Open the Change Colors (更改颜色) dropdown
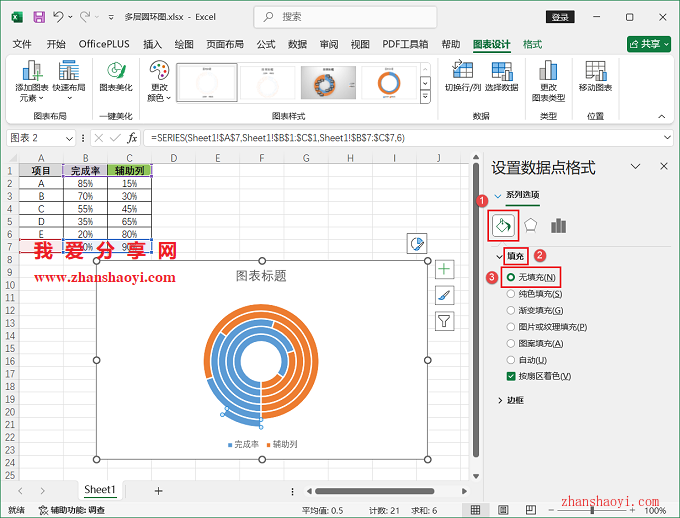The height and width of the screenshot is (518, 680). pyautogui.click(x=159, y=80)
